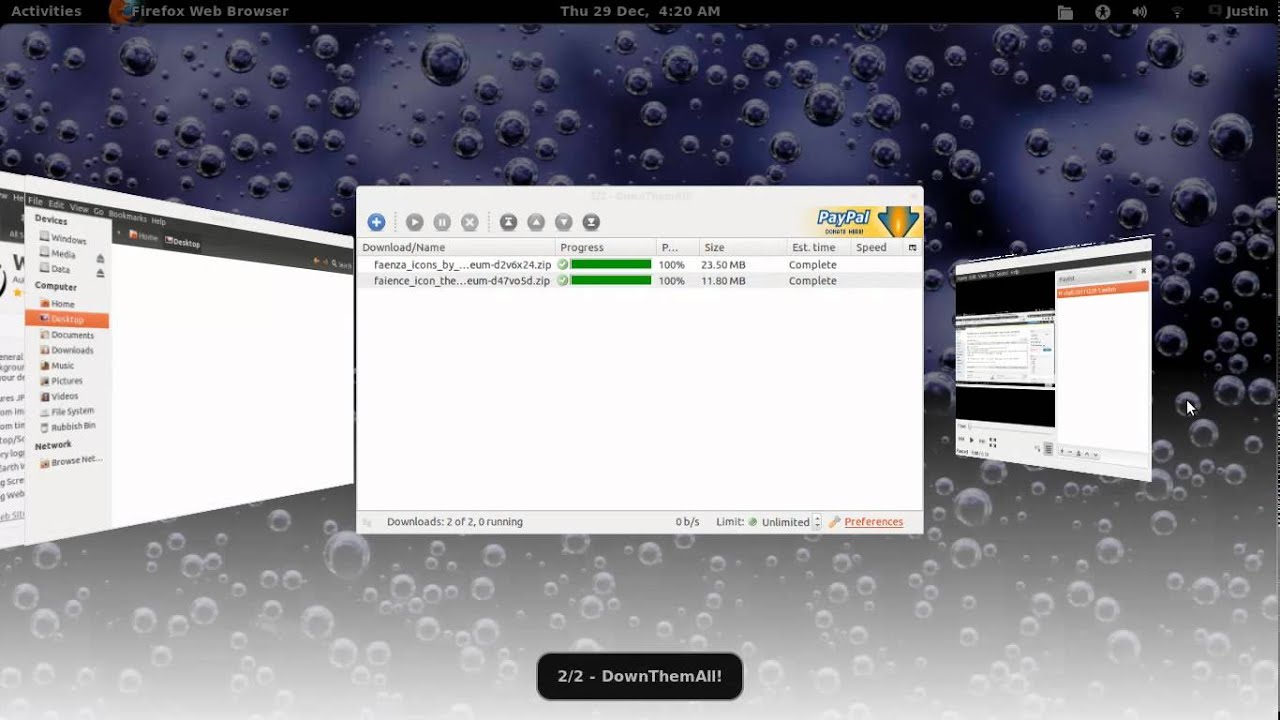Screen dimensions: 1280x720
Task: Open Rubbish Bin in file manager sidebar
Action: tap(67, 426)
